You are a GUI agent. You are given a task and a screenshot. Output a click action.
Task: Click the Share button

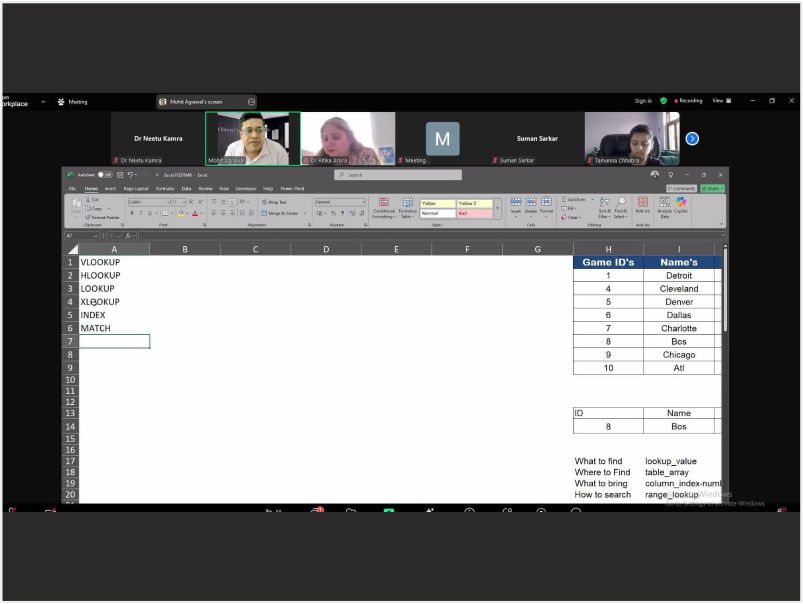pyautogui.click(x=712, y=188)
